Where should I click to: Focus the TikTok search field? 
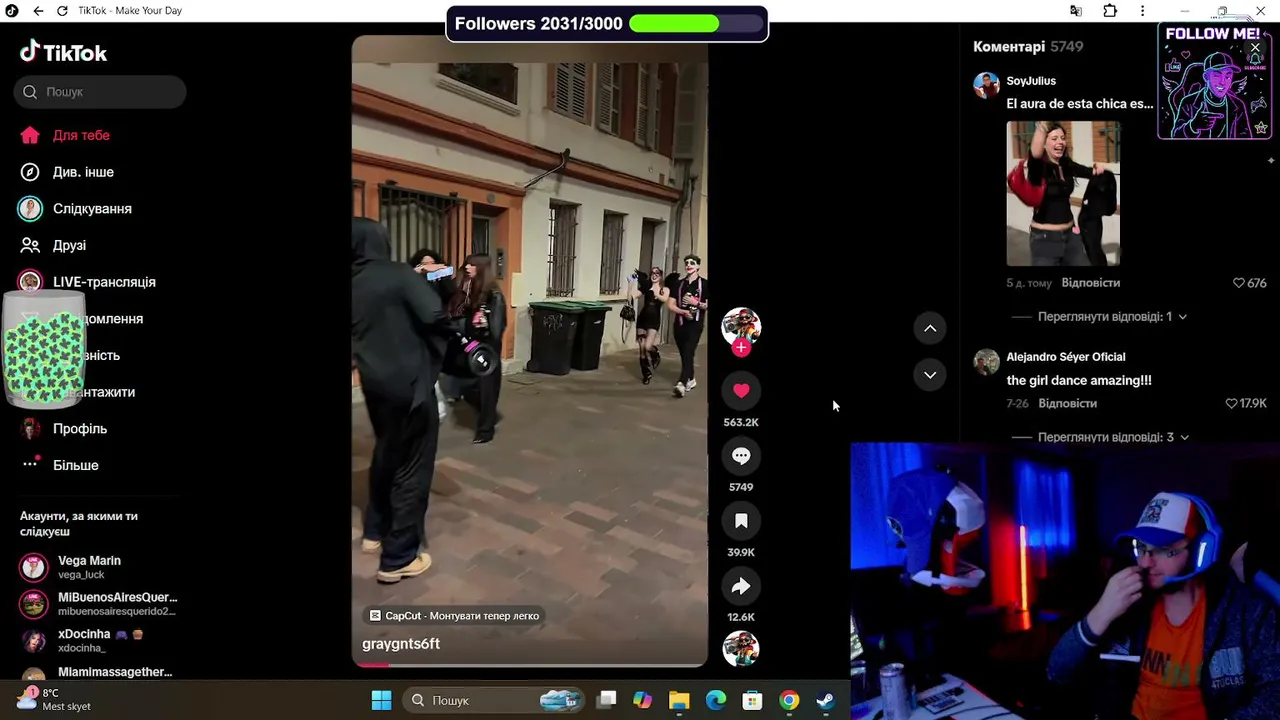coord(100,92)
